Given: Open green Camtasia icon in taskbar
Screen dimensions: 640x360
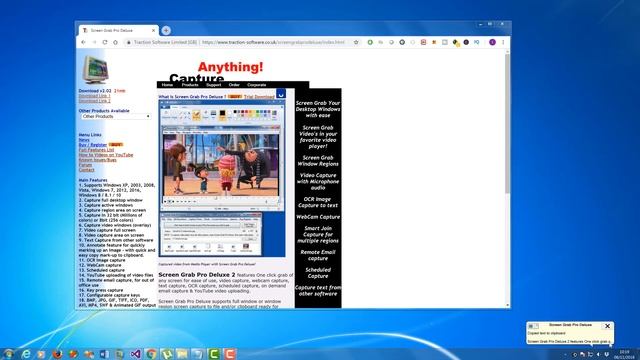Looking at the screenshot, I should (214, 354).
